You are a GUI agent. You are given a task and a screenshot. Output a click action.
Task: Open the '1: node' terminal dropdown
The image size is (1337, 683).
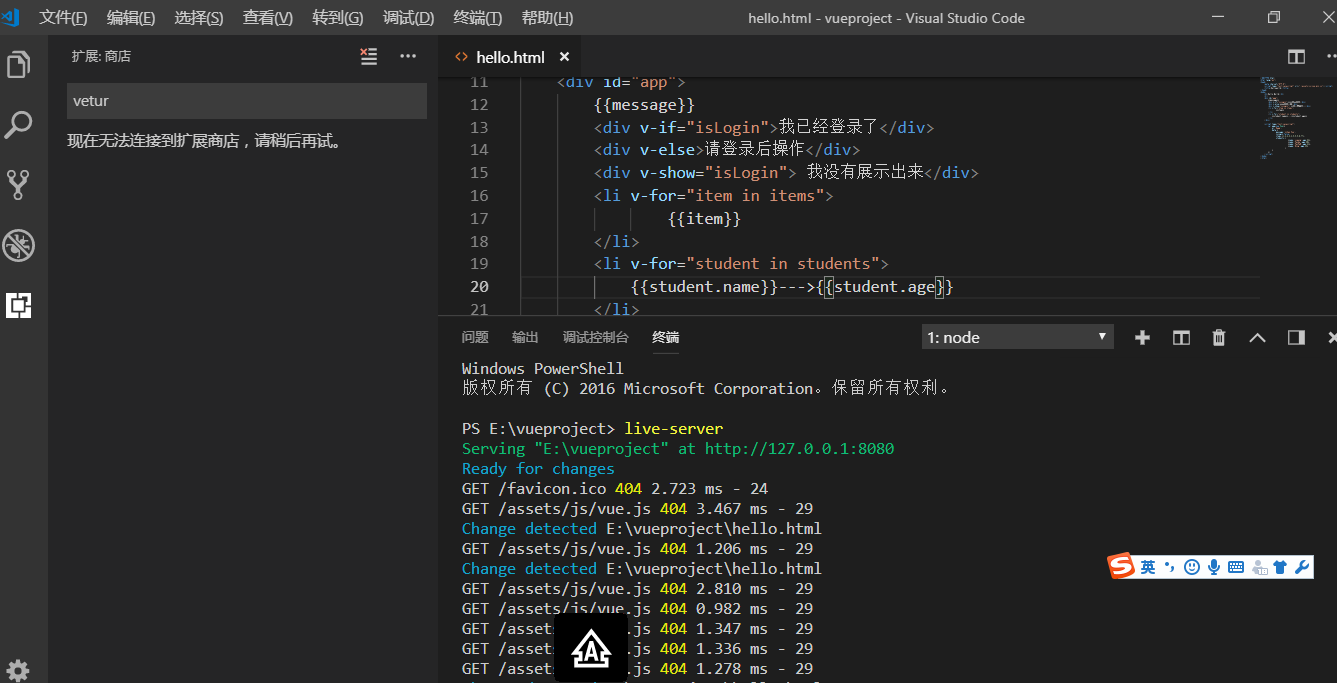(1017, 338)
